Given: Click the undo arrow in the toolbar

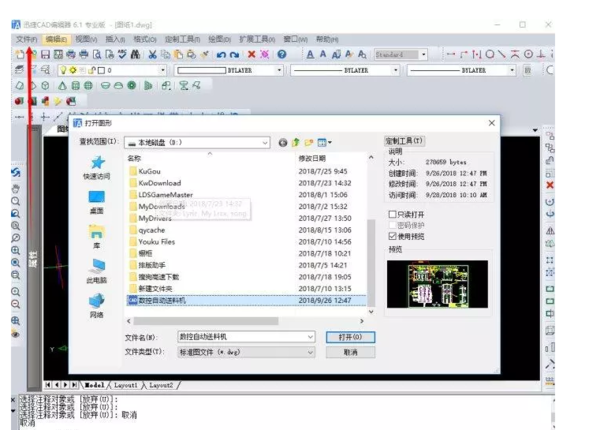Looking at the screenshot, I should 218,54.
